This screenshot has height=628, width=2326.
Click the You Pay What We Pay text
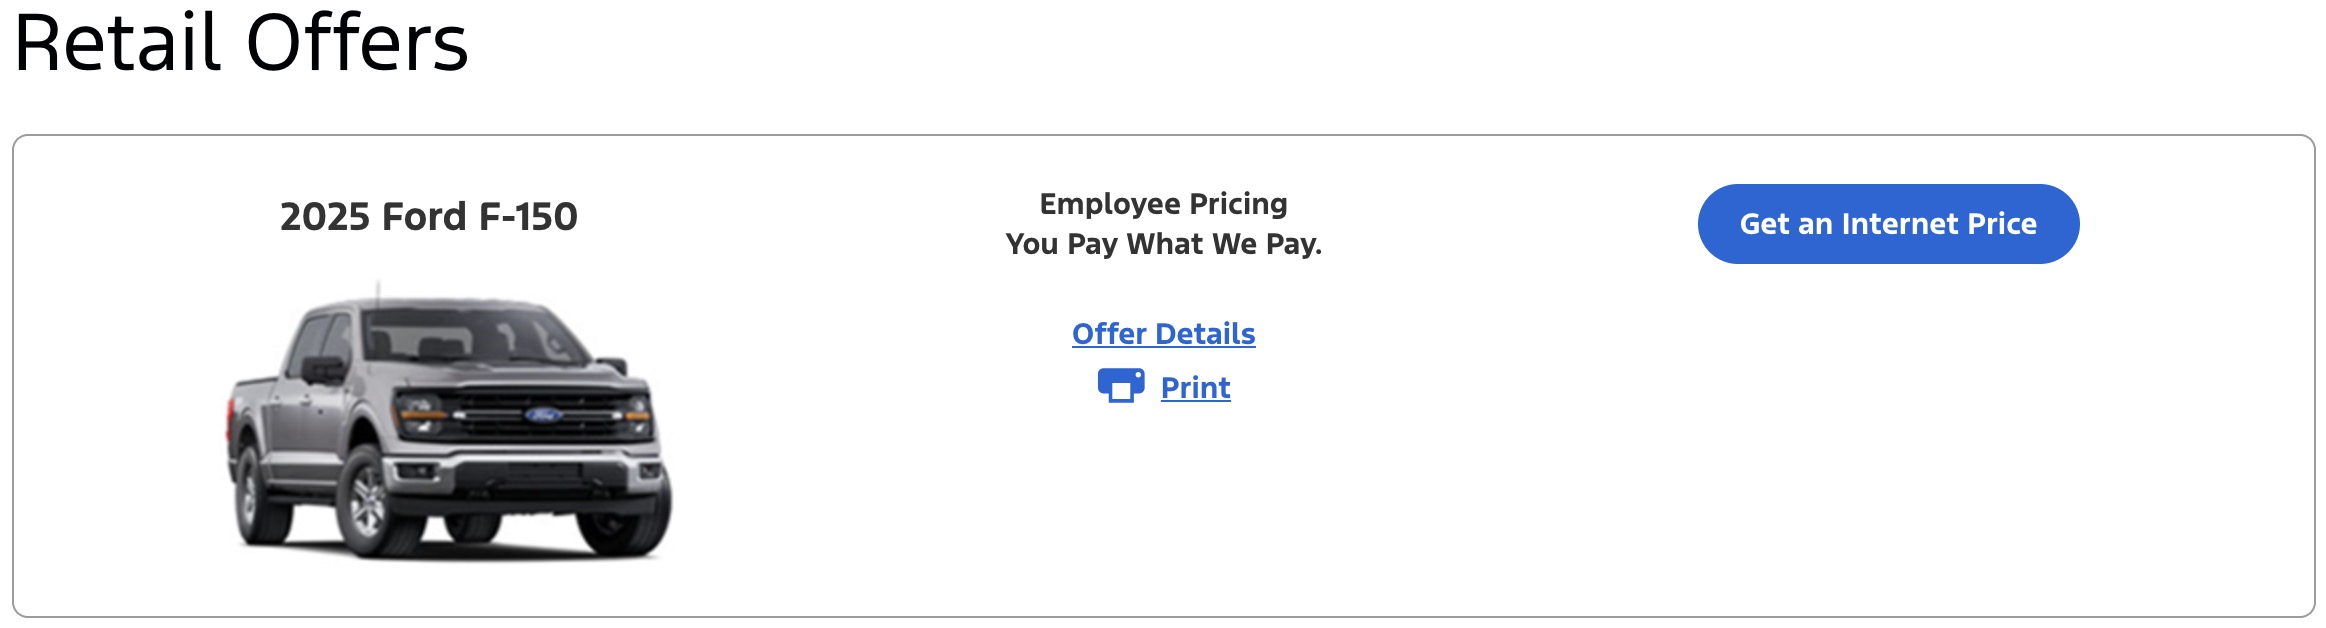pos(1163,244)
